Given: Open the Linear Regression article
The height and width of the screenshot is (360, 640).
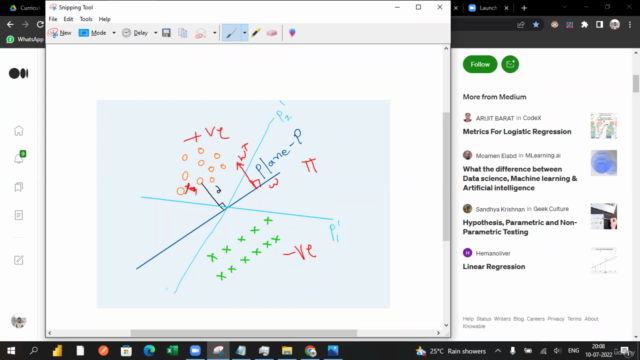Looking at the screenshot, I should [494, 267].
